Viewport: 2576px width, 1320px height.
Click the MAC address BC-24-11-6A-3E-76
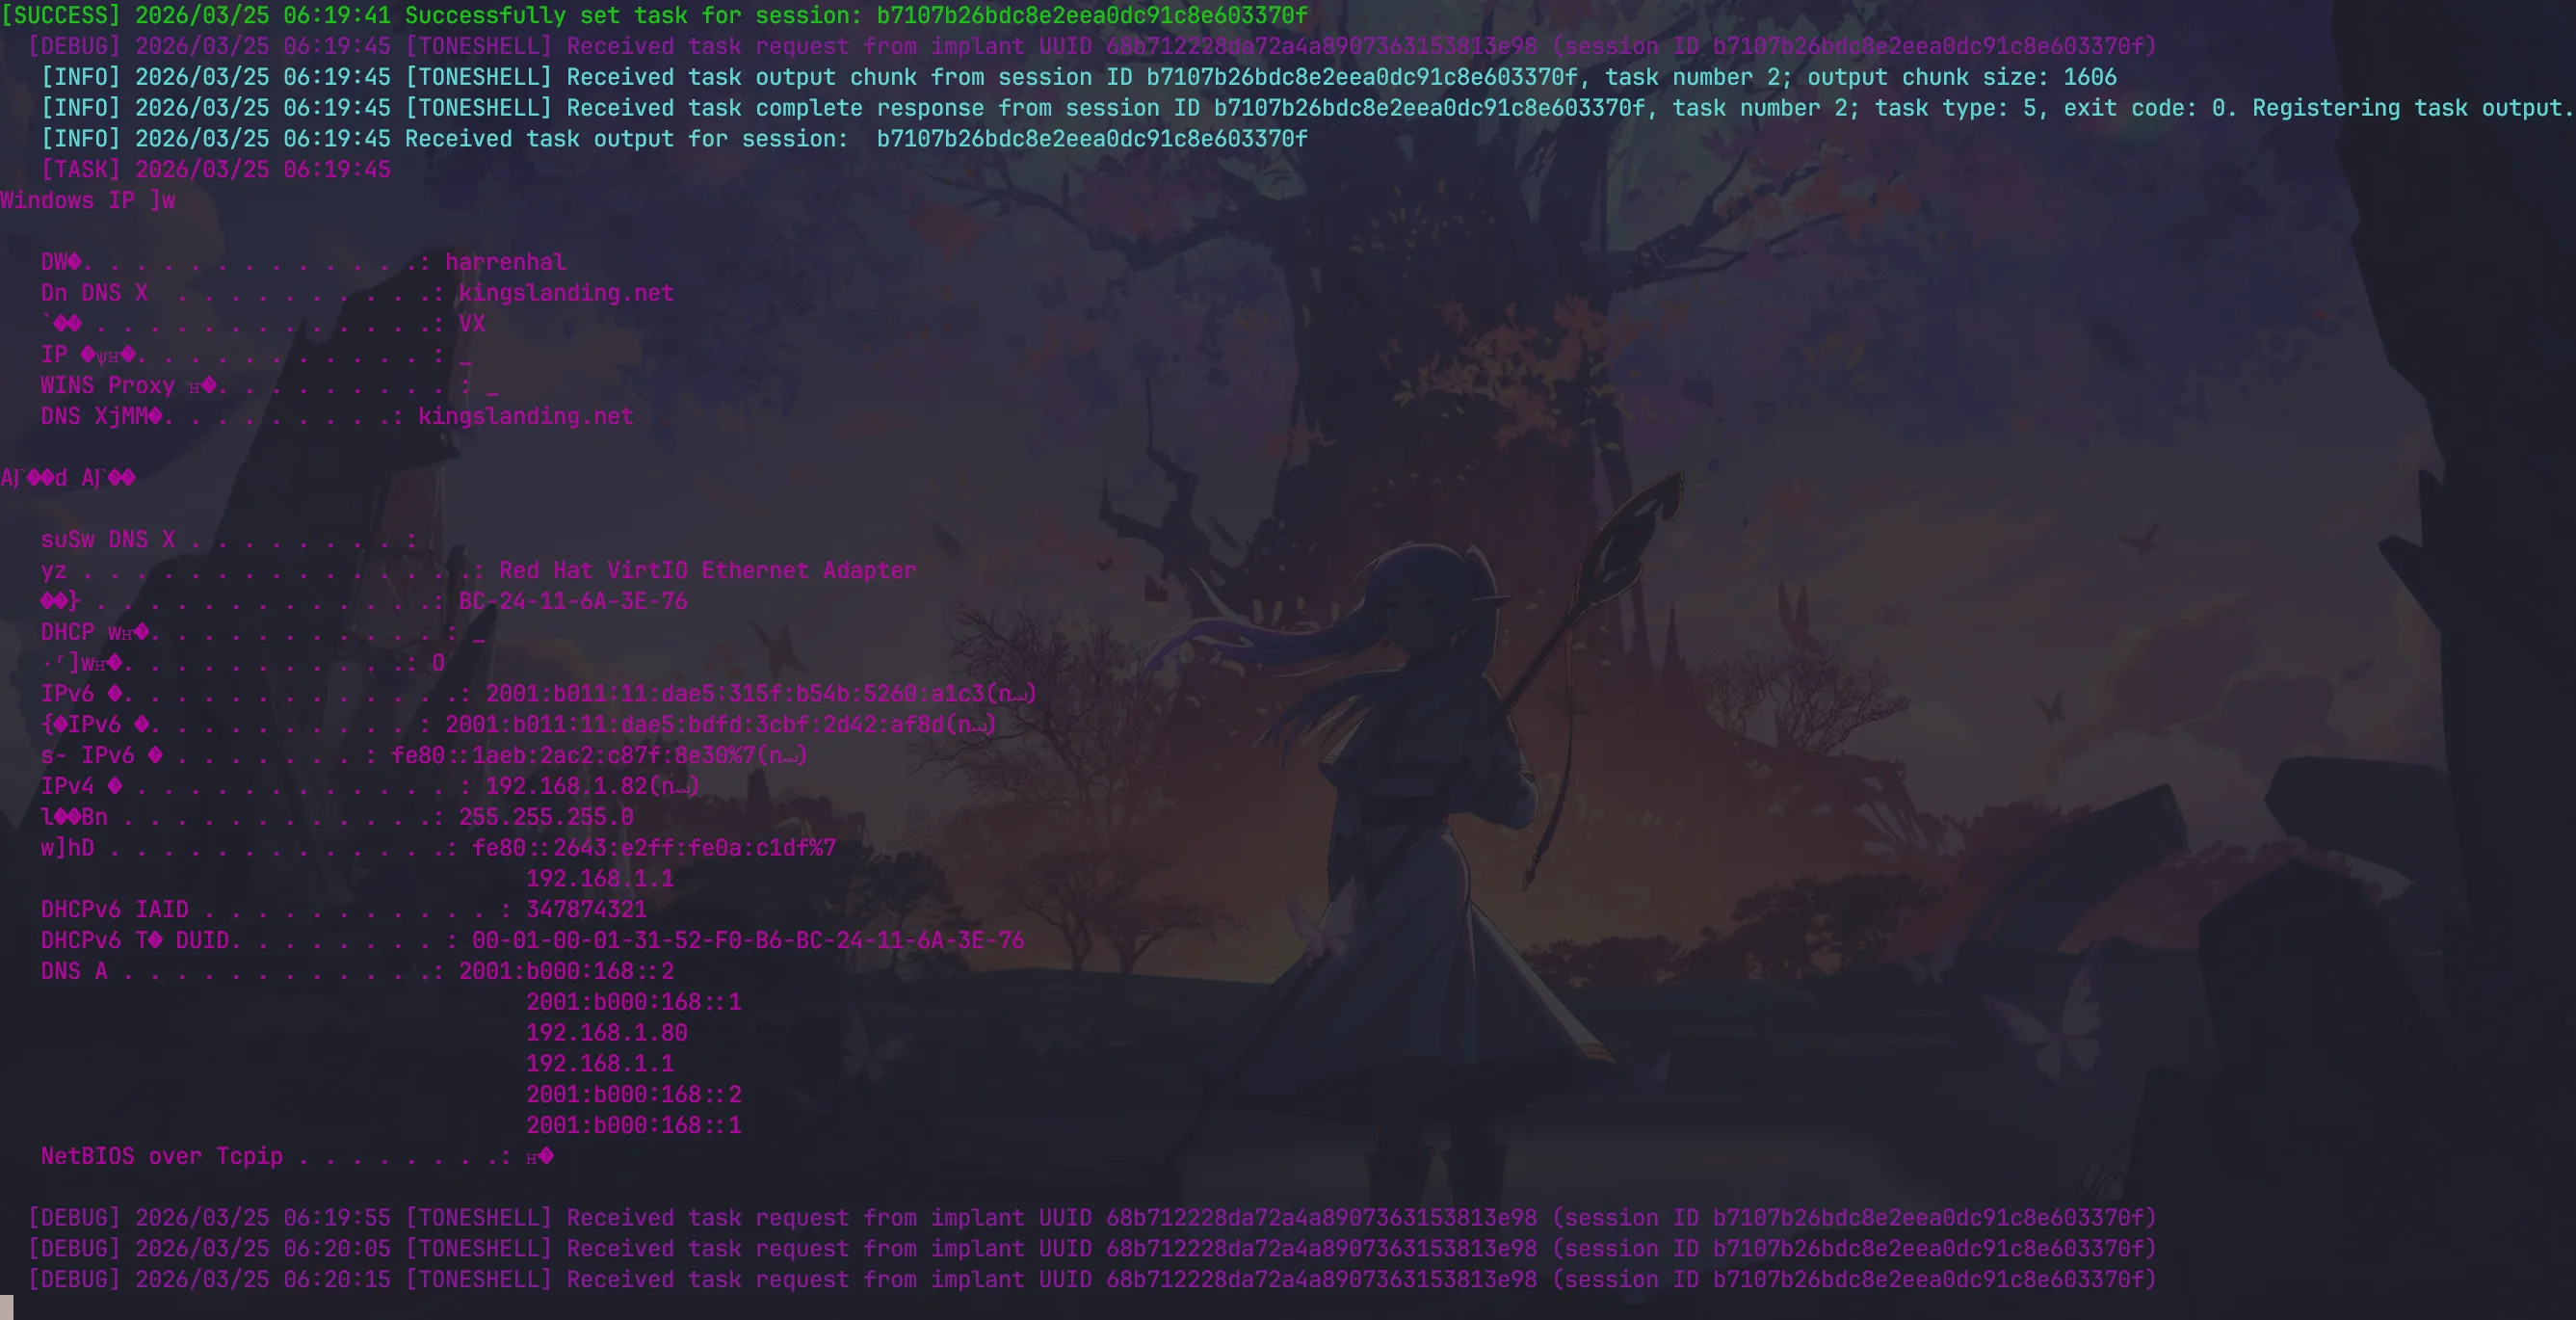click(572, 602)
